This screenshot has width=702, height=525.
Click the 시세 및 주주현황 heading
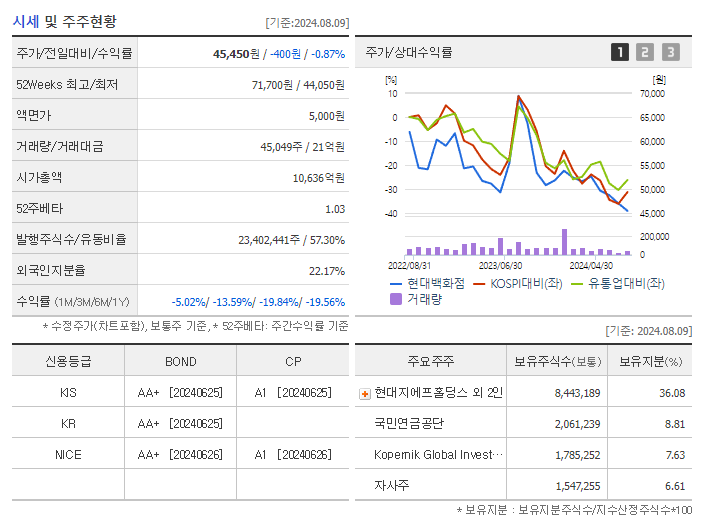[64, 21]
